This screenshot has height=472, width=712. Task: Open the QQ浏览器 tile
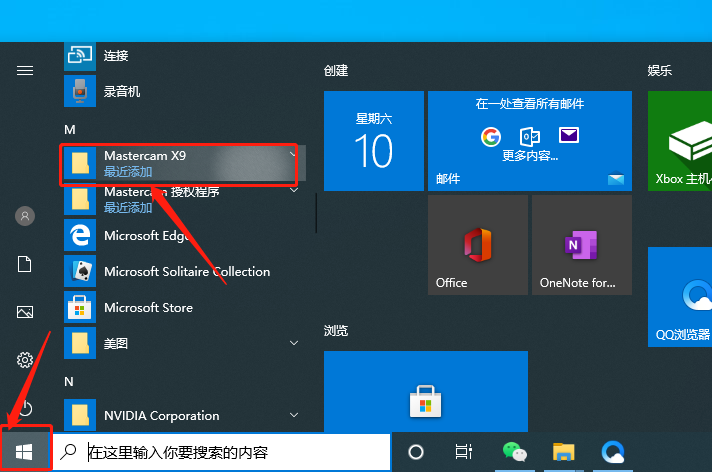(x=680, y=297)
